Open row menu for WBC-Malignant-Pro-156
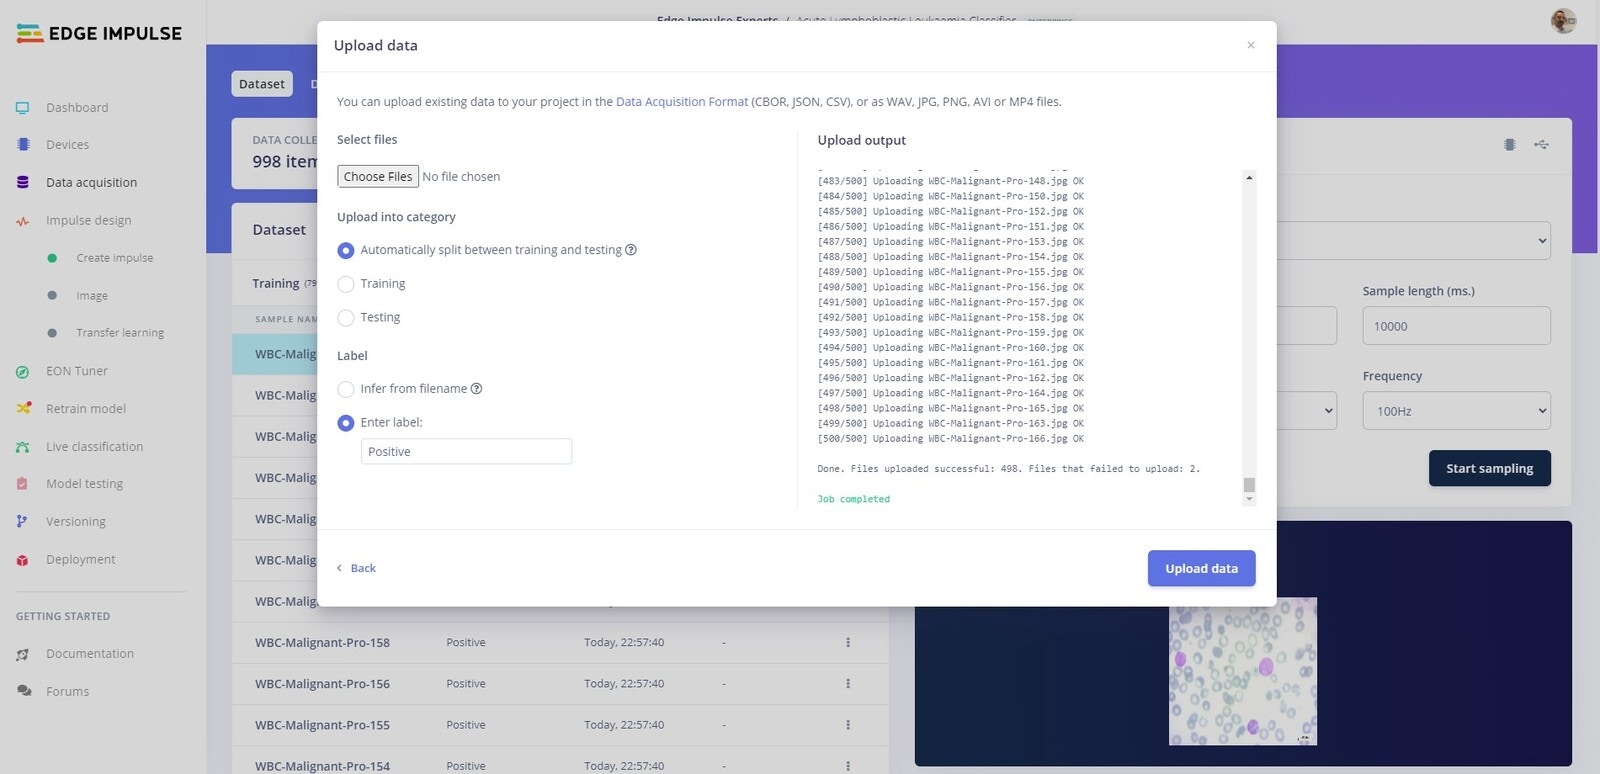1600x774 pixels. [x=848, y=684]
